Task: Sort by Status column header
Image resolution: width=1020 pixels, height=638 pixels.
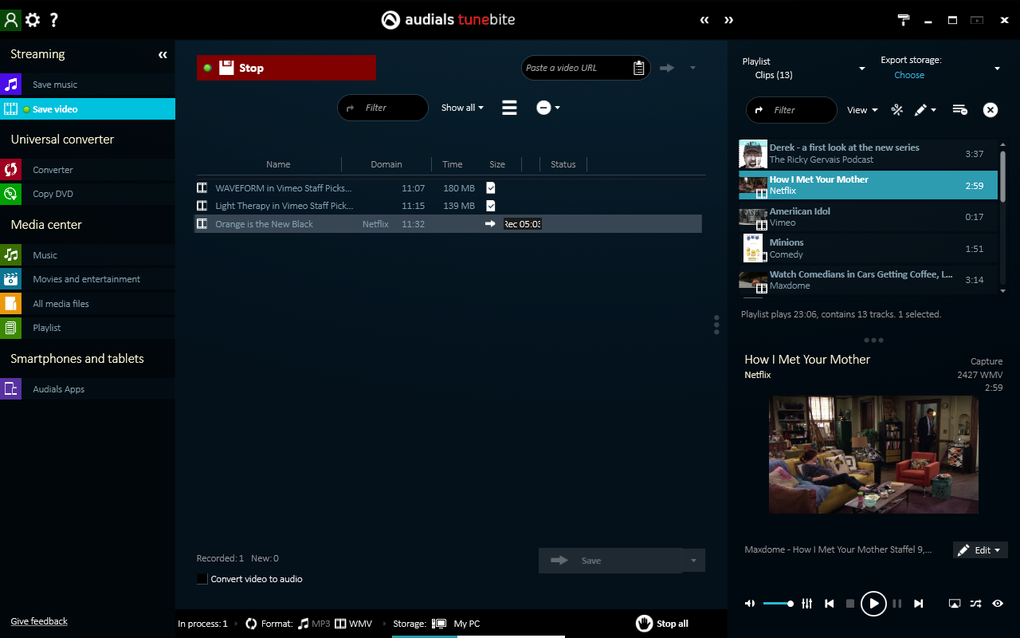Action: point(563,165)
